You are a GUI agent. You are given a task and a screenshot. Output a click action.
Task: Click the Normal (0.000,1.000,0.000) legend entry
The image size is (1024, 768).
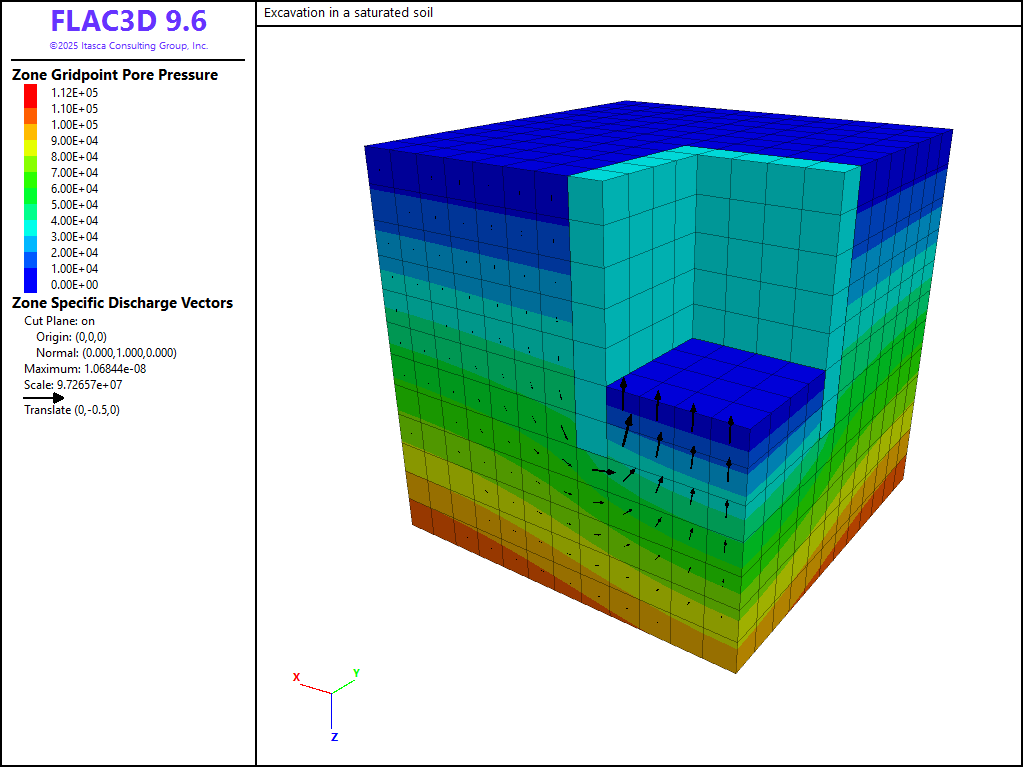click(x=106, y=353)
